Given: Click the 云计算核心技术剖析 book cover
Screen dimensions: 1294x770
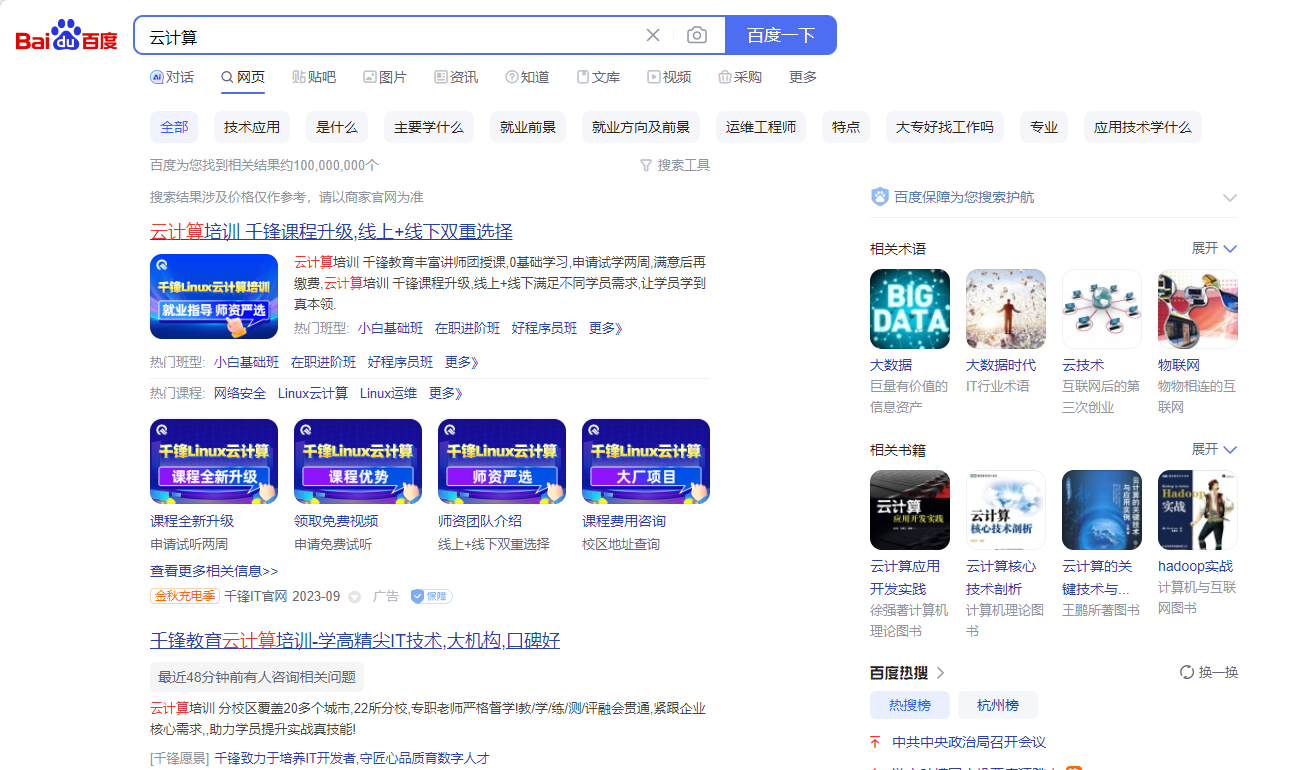Looking at the screenshot, I should pos(1006,510).
